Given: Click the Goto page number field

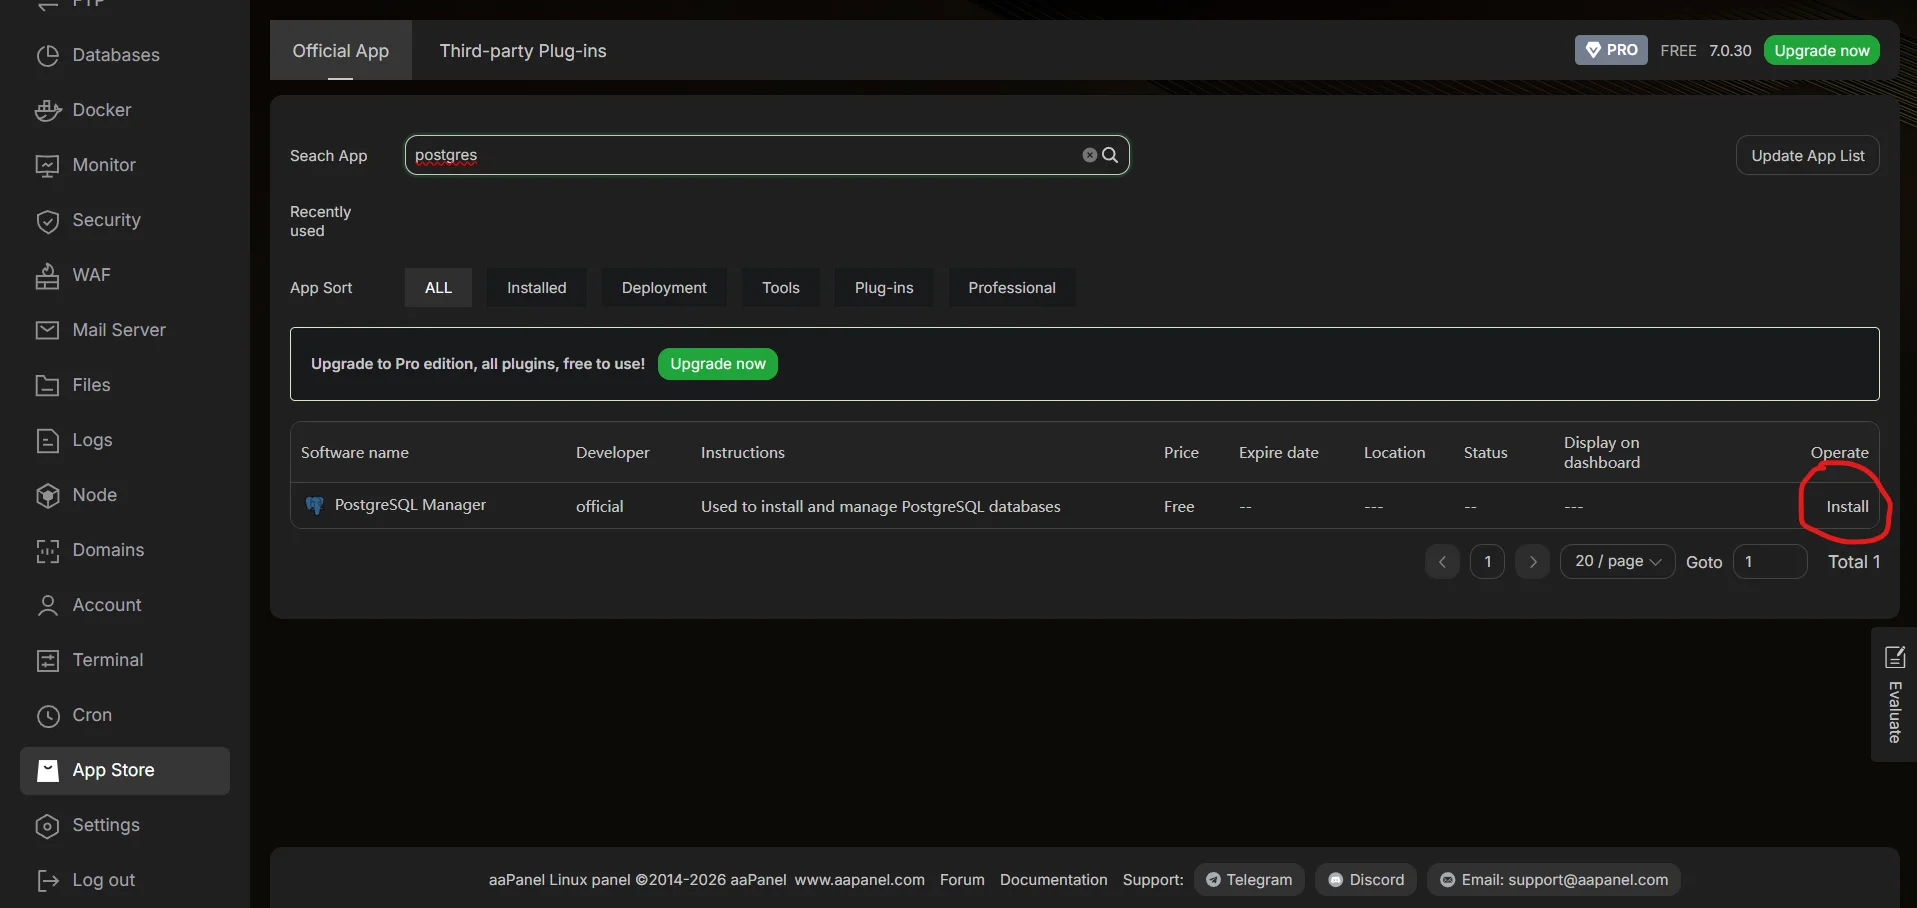Looking at the screenshot, I should click(1769, 562).
